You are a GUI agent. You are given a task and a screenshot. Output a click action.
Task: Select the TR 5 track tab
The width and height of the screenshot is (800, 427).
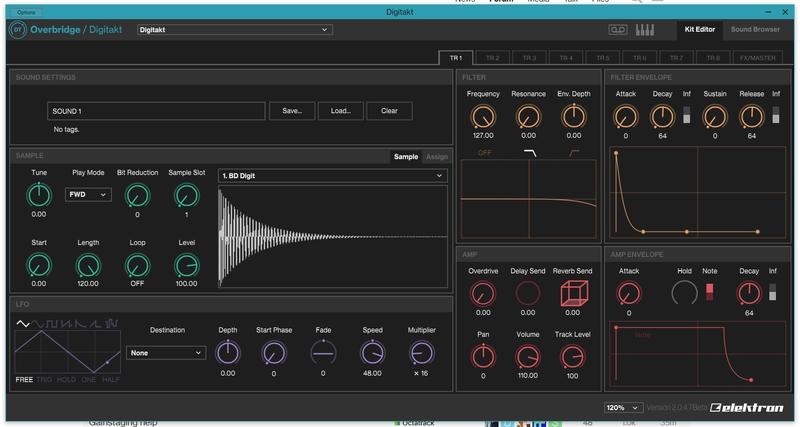click(x=603, y=58)
